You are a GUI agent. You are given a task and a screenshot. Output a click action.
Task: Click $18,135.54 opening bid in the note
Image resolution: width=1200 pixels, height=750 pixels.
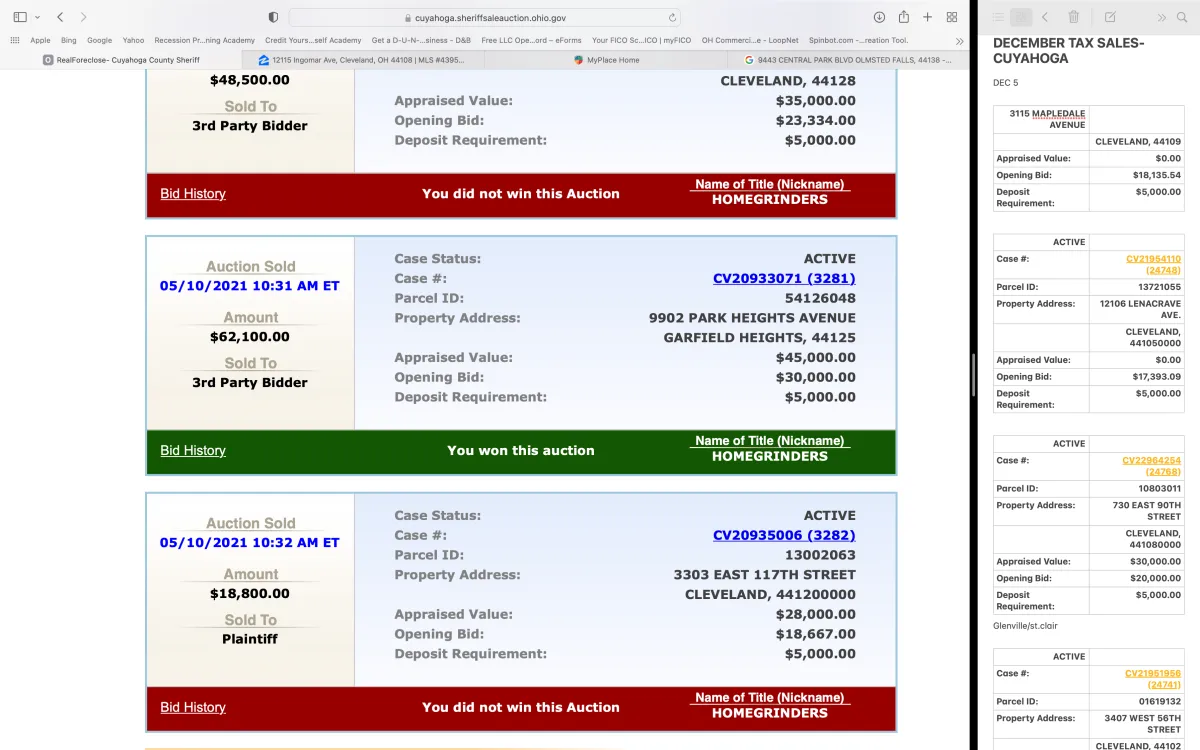pyautogui.click(x=1156, y=175)
